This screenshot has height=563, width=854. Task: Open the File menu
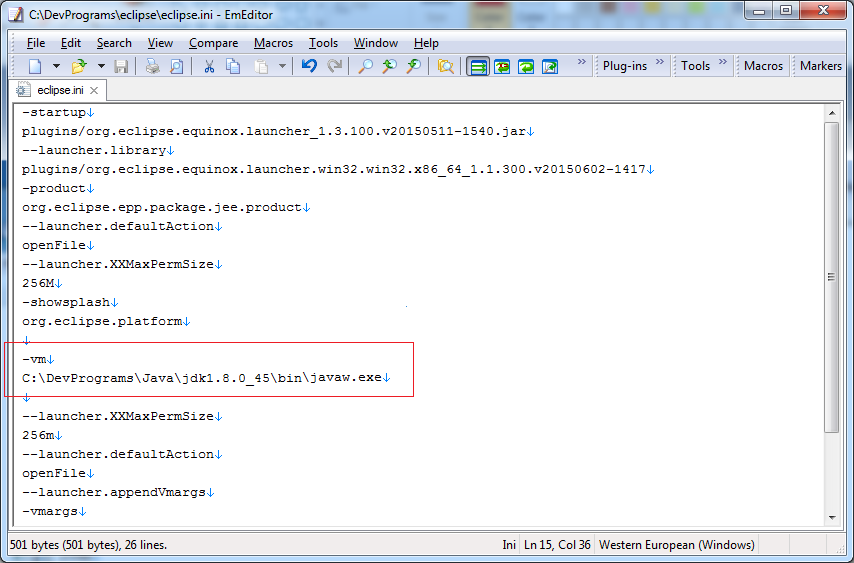tap(36, 43)
